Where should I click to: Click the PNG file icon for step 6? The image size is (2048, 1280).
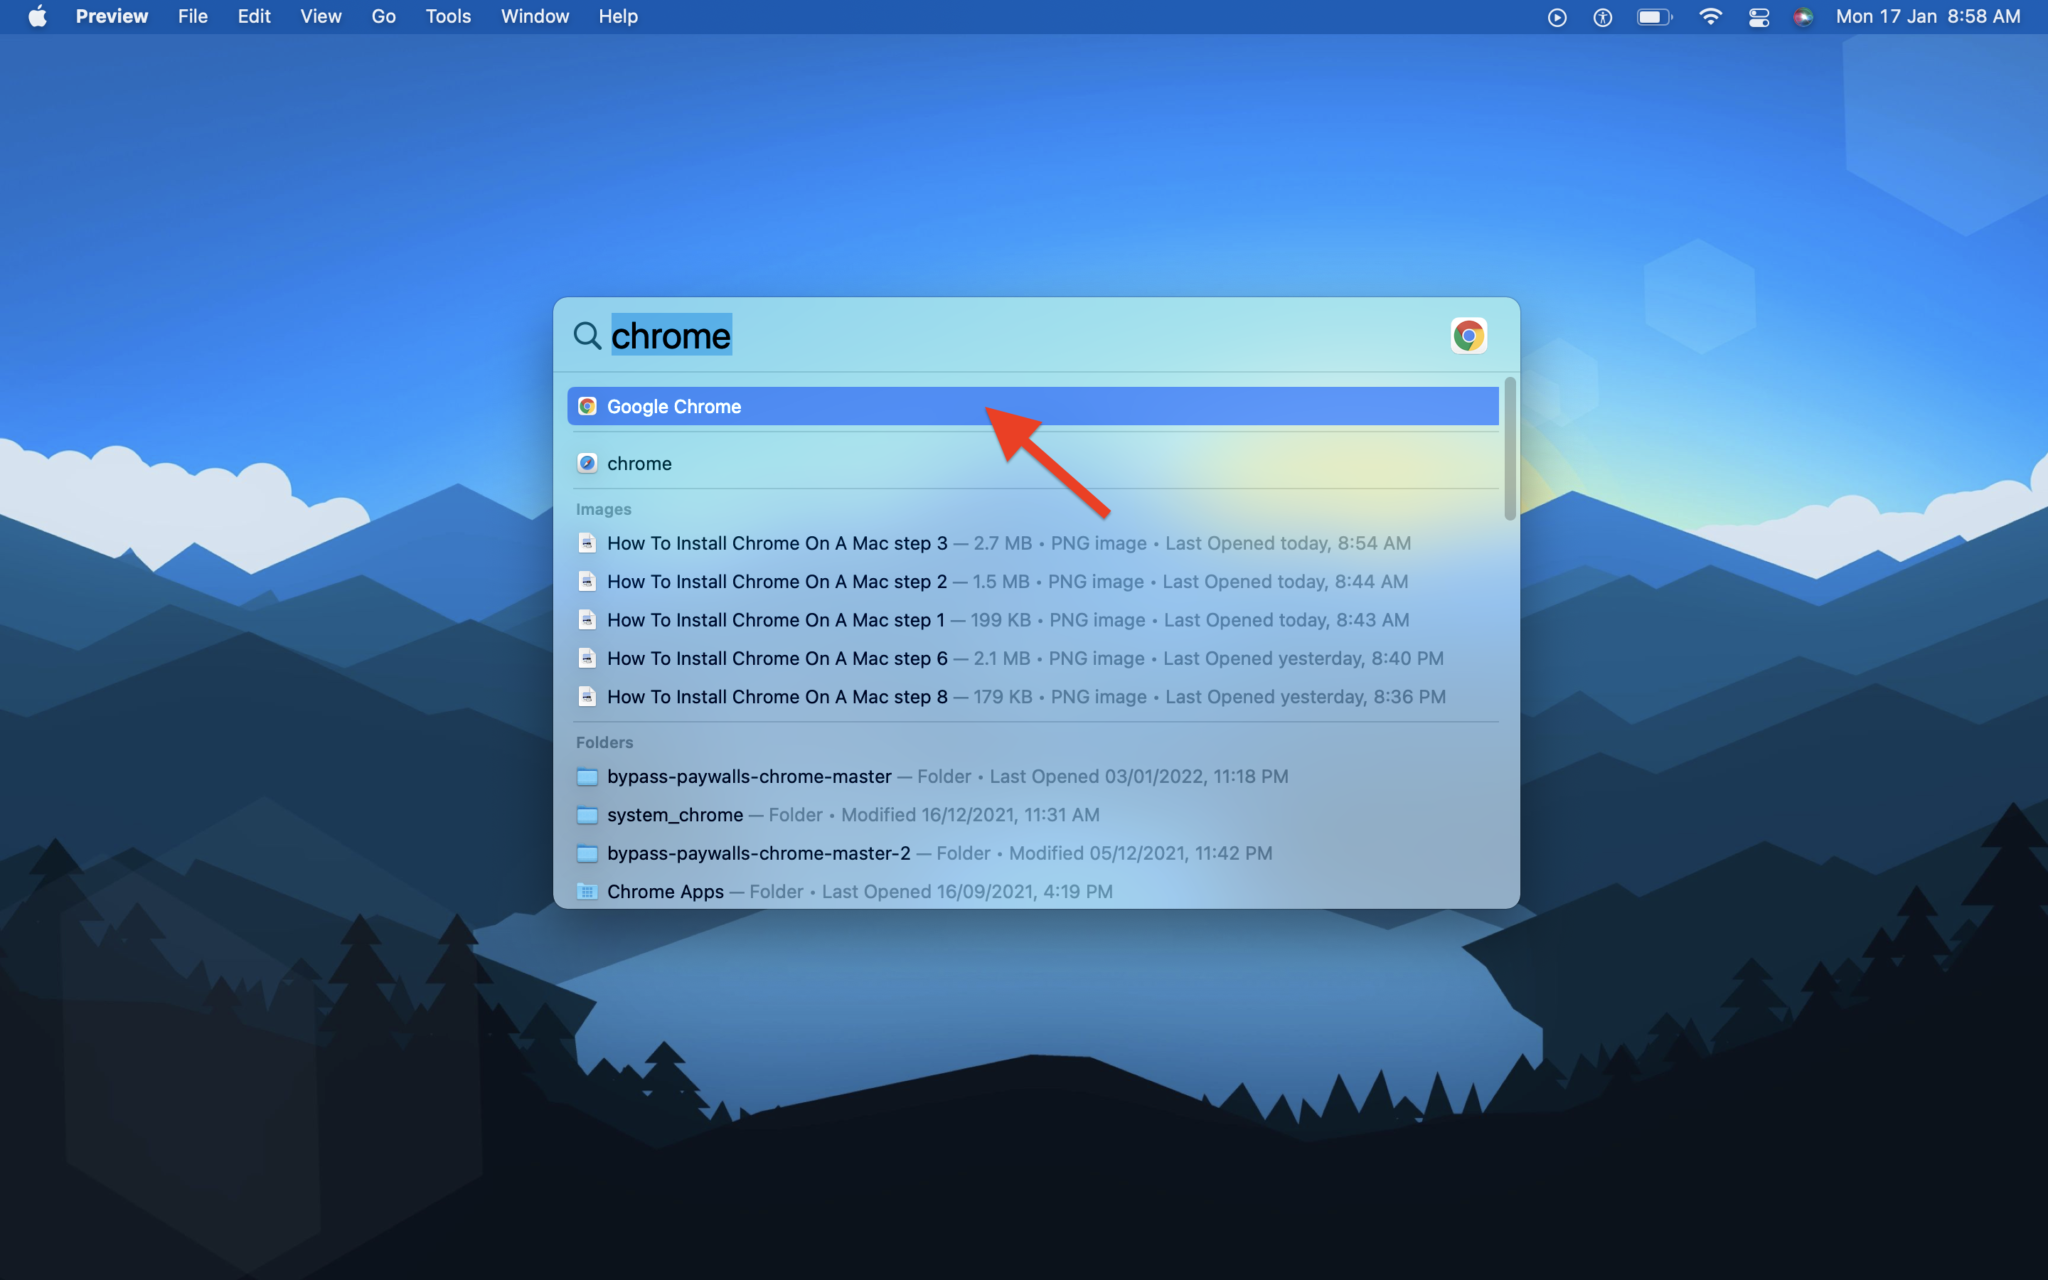(587, 658)
